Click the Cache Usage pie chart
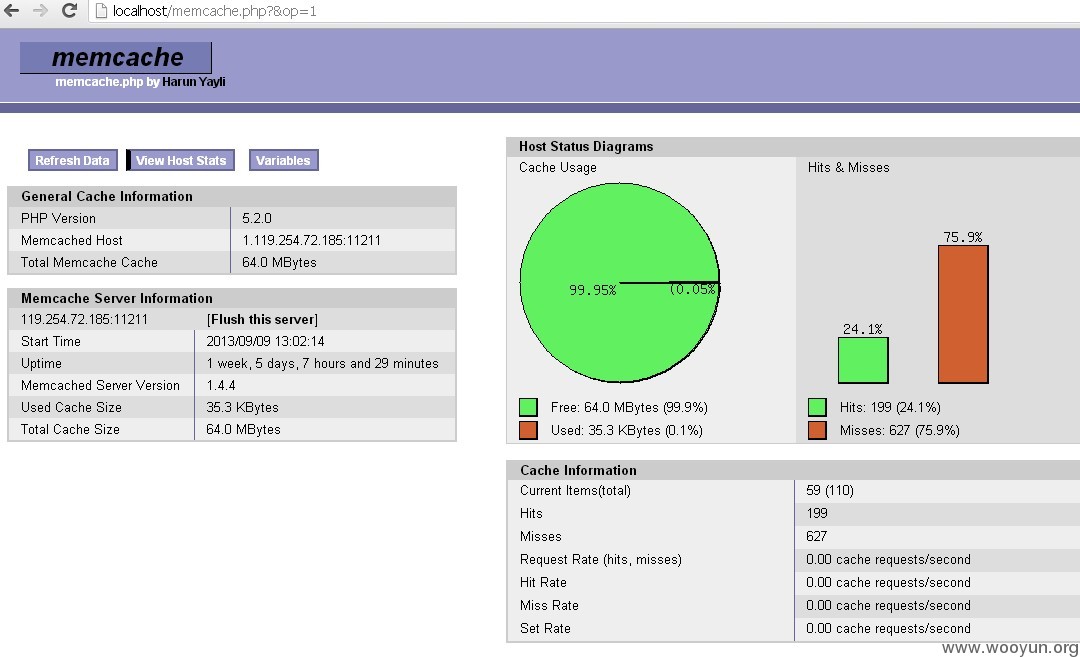The image size is (1080, 657). [620, 282]
